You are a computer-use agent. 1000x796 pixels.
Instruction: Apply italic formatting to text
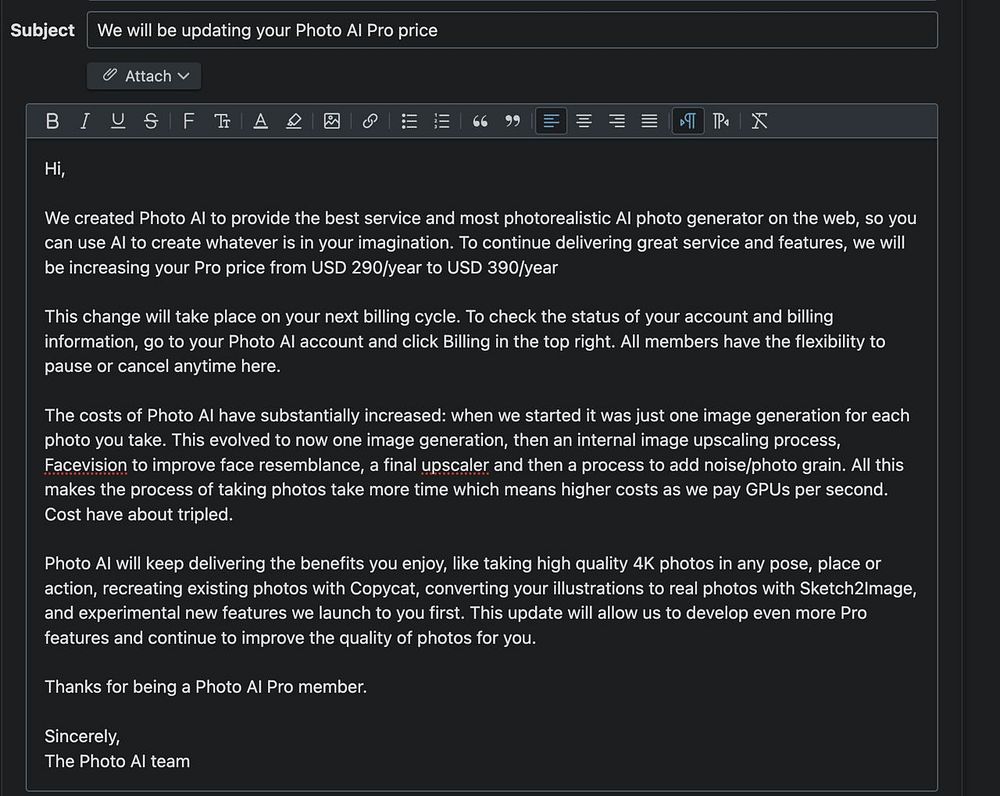point(85,121)
